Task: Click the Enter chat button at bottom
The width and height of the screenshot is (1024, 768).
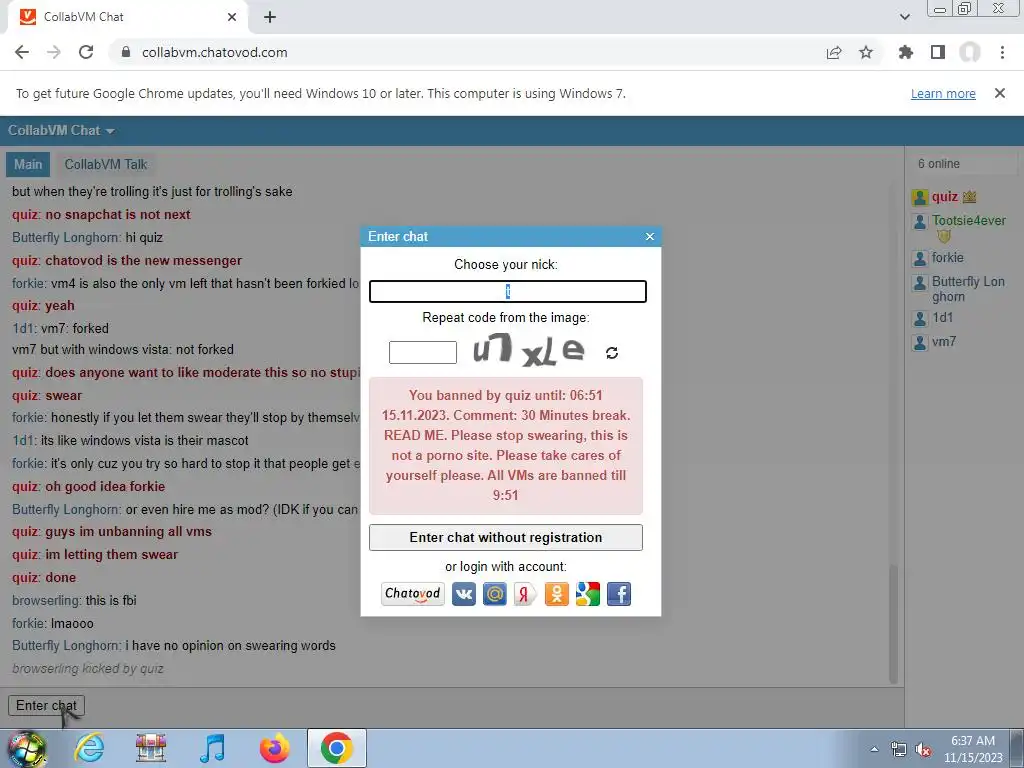Action: [x=46, y=705]
